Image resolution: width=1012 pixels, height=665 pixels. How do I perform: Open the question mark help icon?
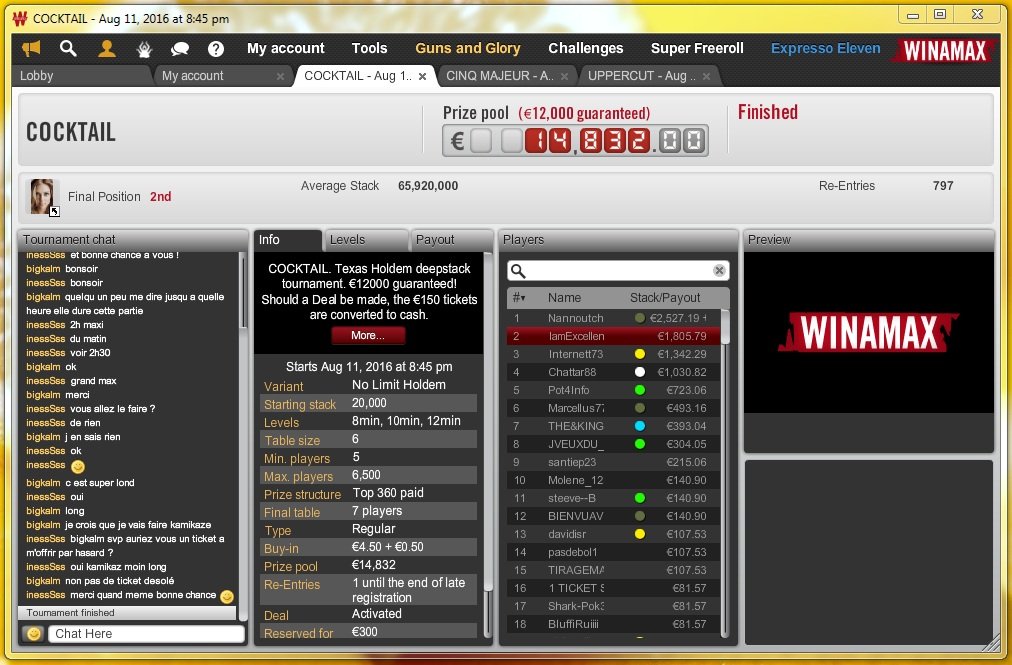point(216,48)
